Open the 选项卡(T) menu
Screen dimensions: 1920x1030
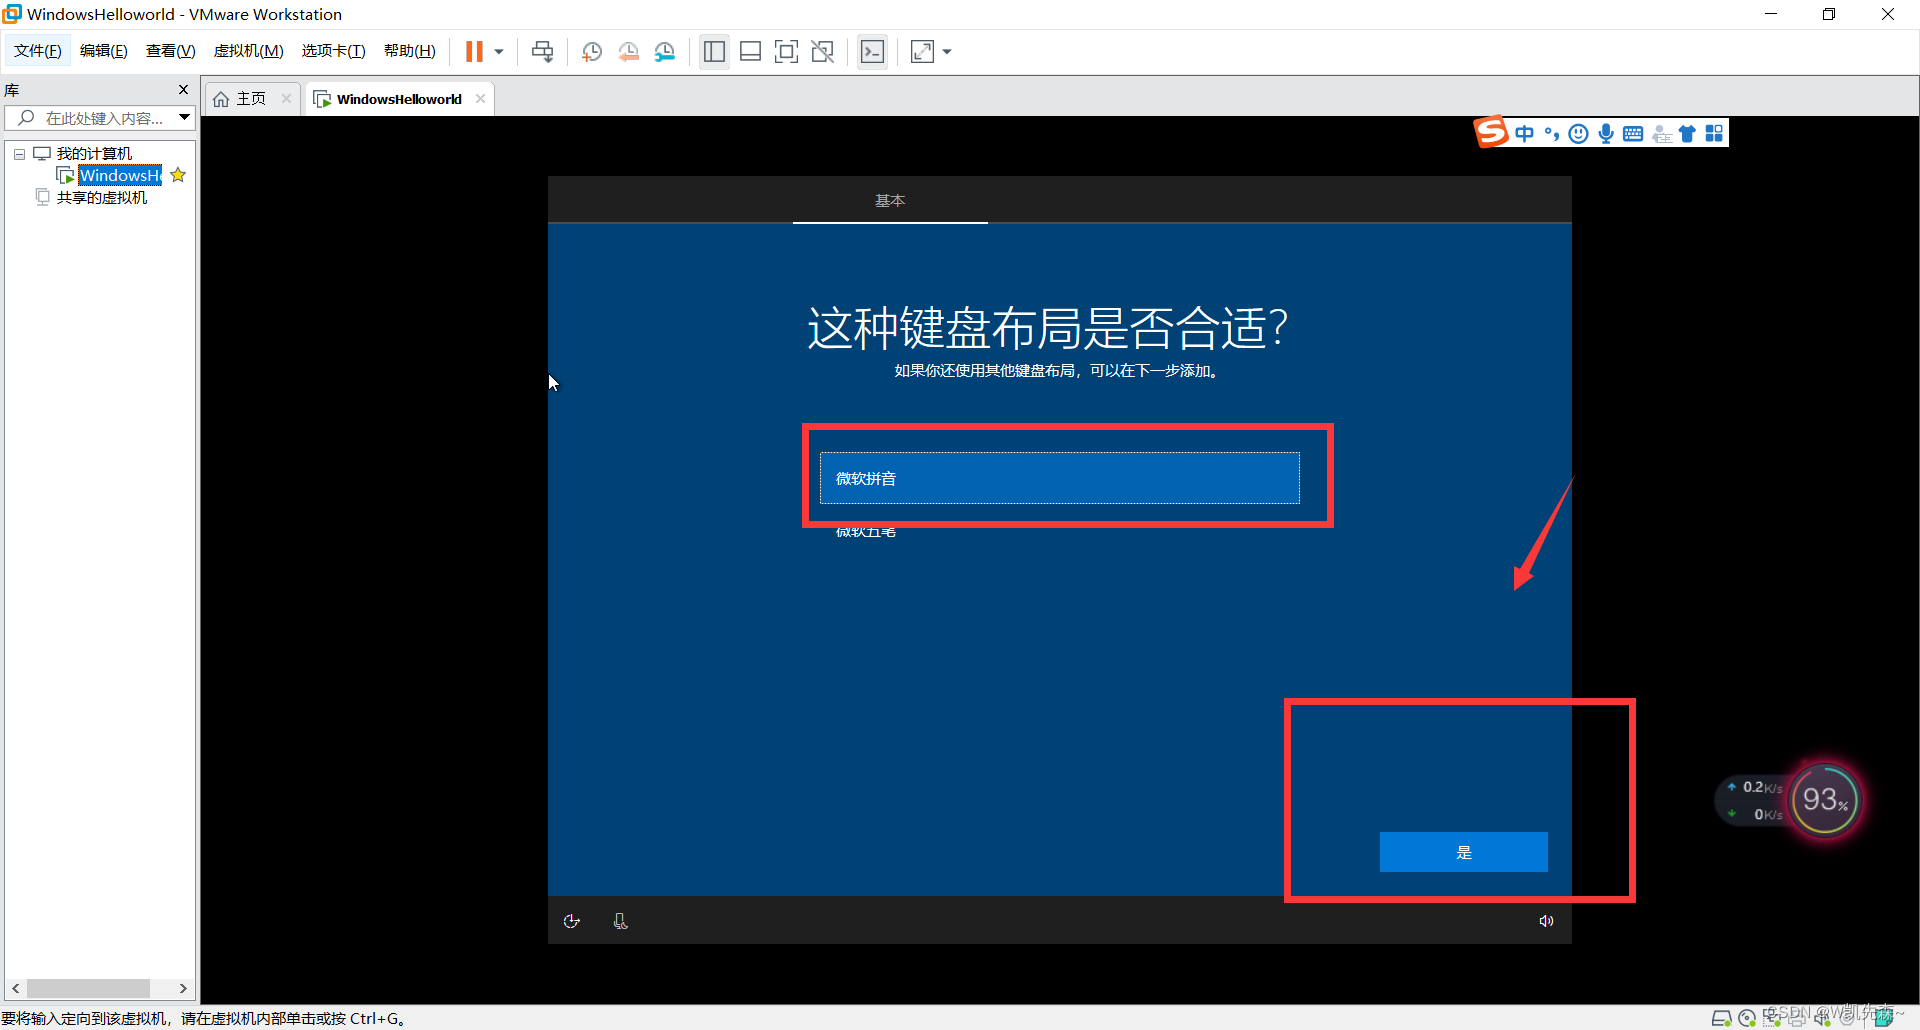tap(333, 51)
